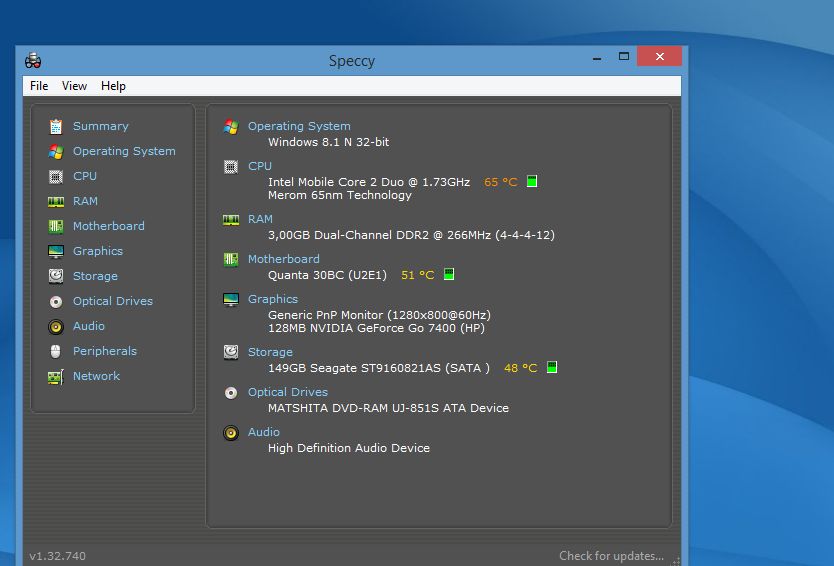
Task: Open Graphics section in sidebar
Action: [98, 251]
